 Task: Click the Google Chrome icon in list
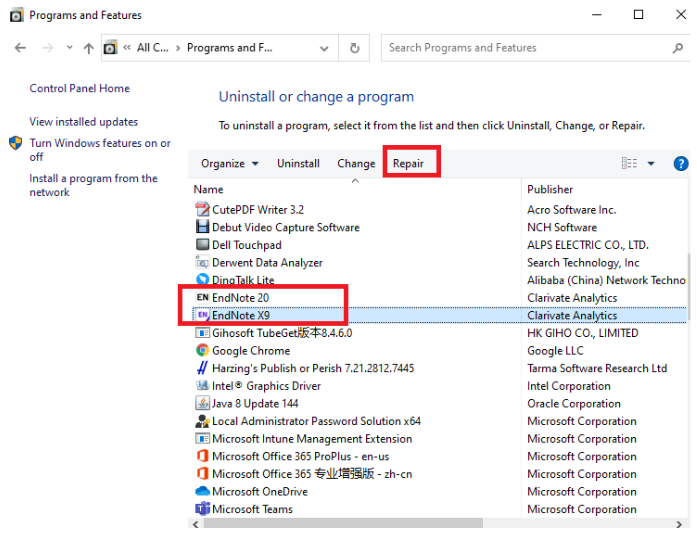tap(202, 351)
